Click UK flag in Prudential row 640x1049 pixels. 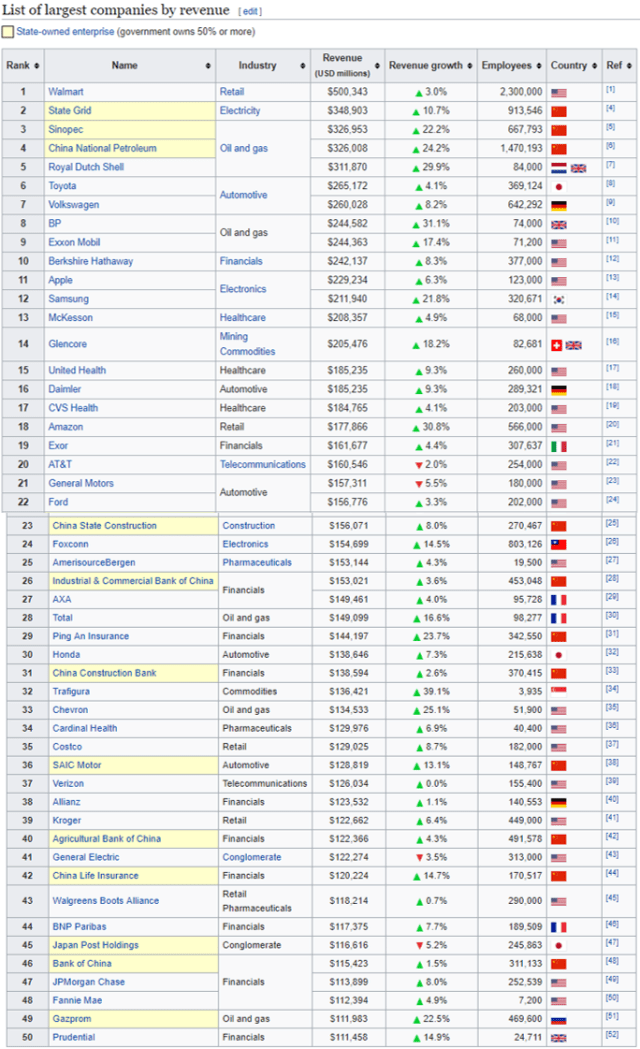point(558,1038)
